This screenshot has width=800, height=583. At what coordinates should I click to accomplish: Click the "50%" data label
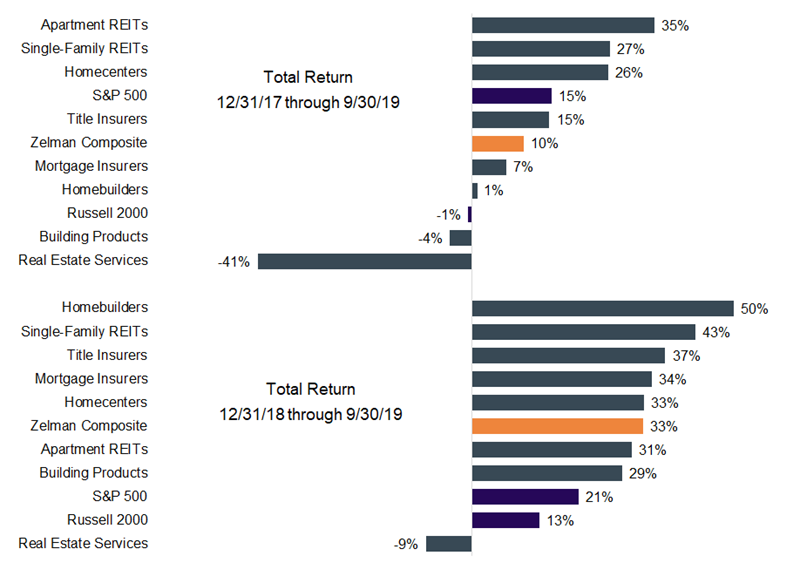coord(754,309)
